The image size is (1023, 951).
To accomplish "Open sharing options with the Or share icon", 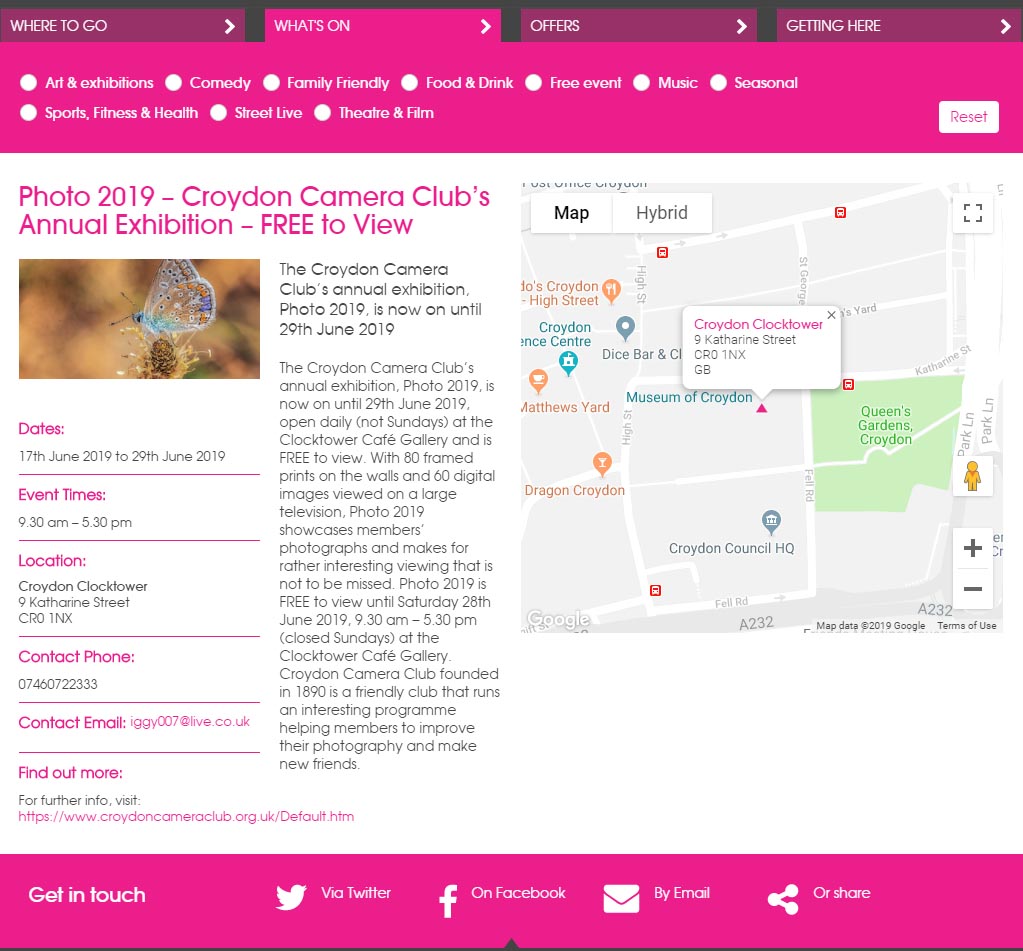I will (x=783, y=898).
